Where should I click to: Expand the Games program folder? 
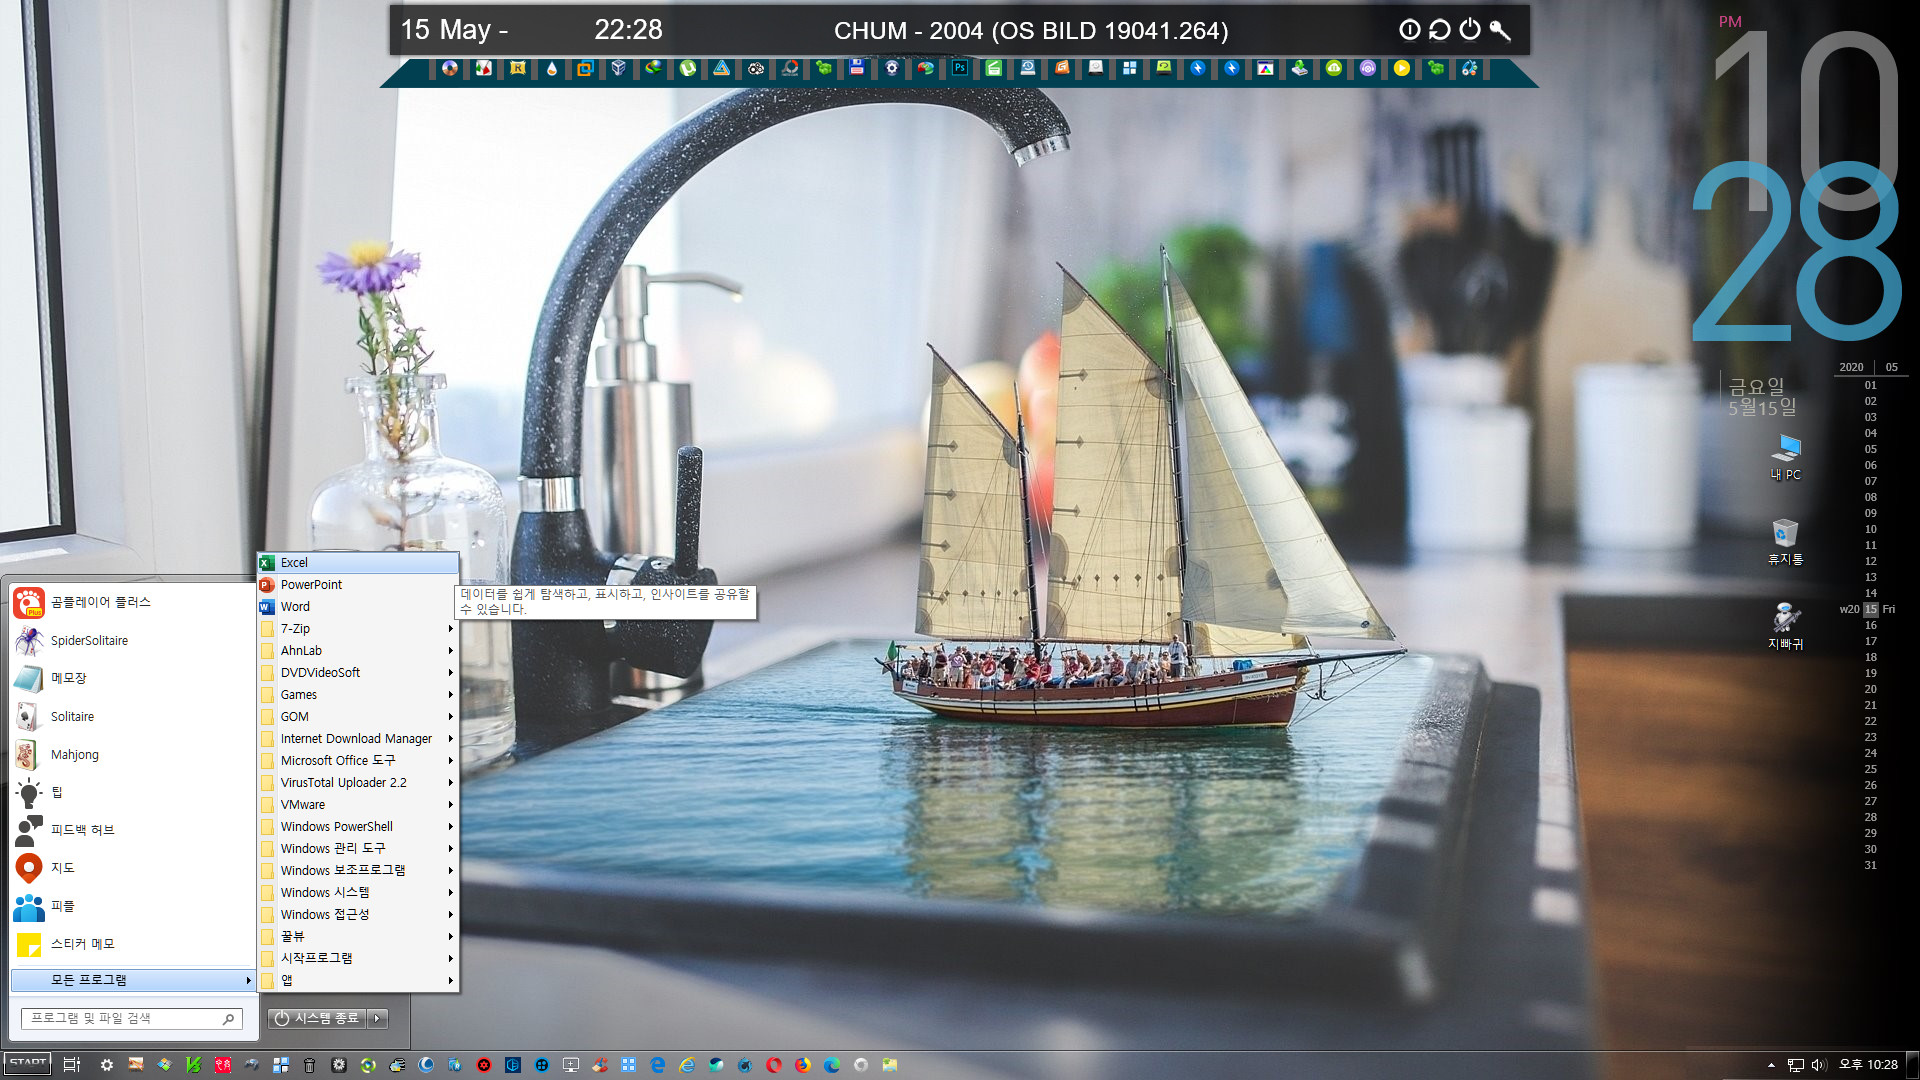358,695
